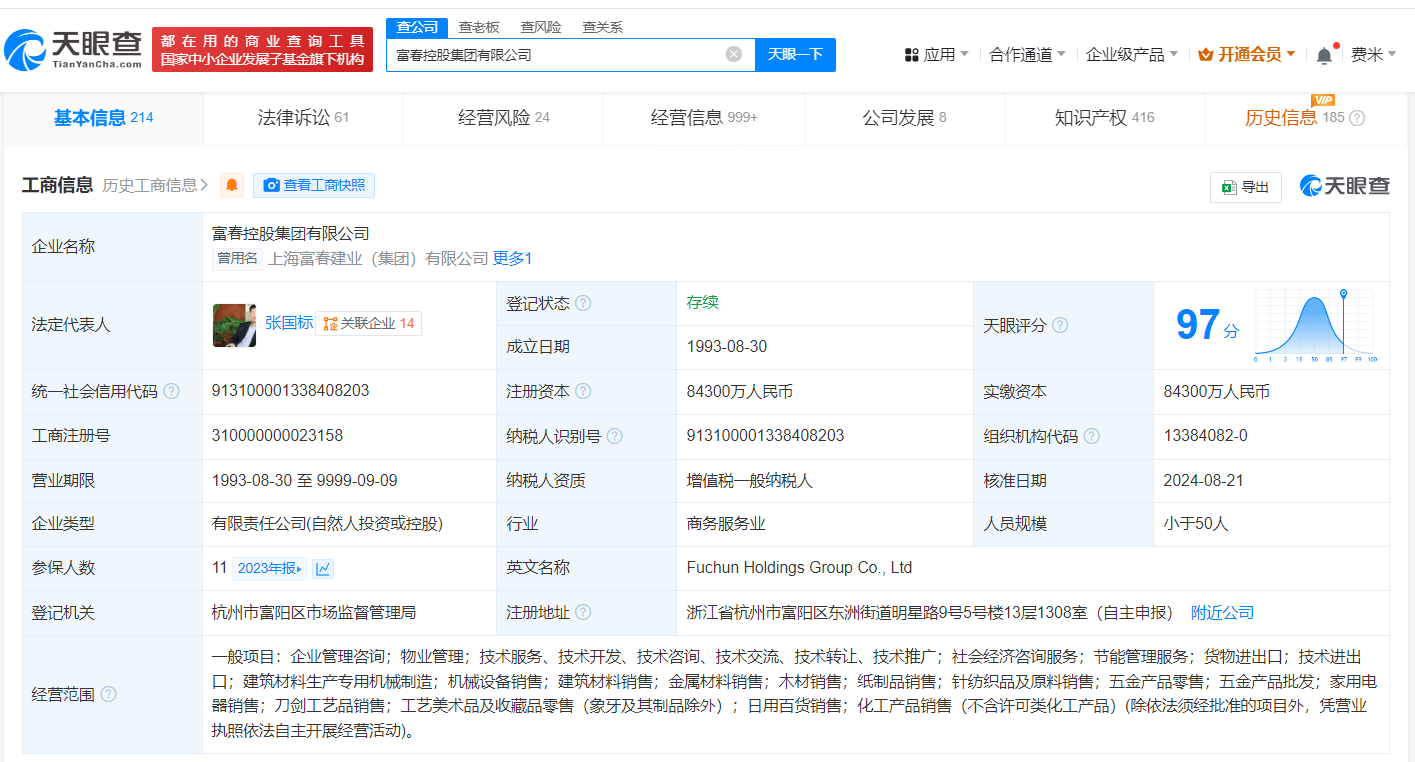Select the 经营信息 tab
The height and width of the screenshot is (762, 1415).
point(703,118)
